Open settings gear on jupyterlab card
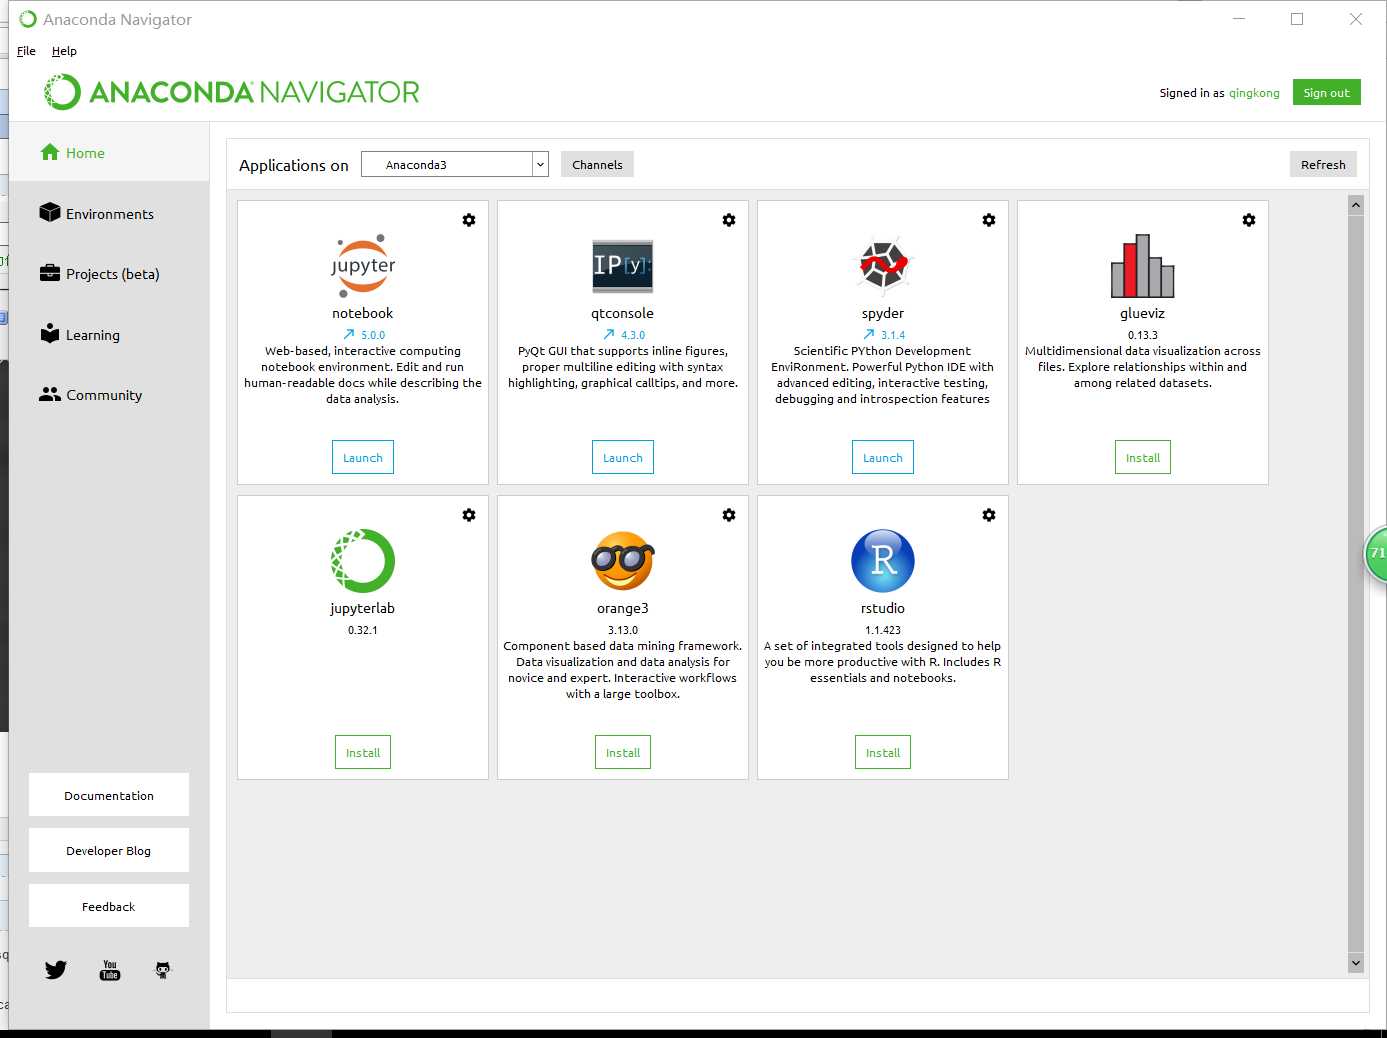This screenshot has height=1038, width=1387. (469, 515)
